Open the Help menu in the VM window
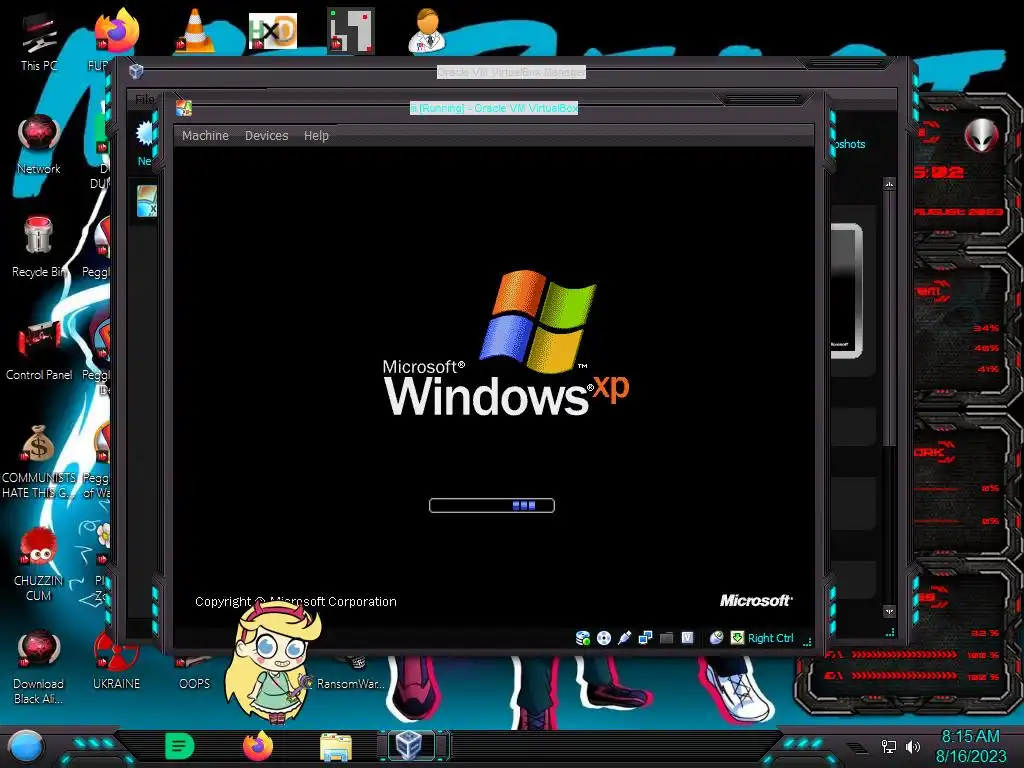Screen dimensions: 1024x768 [x=316, y=136]
